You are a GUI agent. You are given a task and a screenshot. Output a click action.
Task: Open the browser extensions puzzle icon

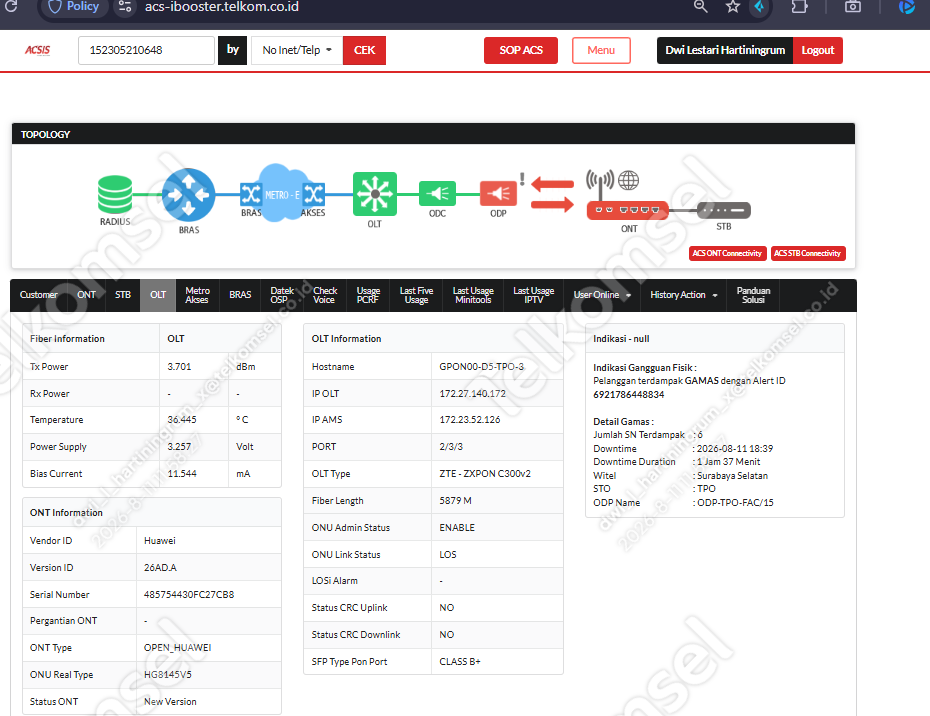click(x=799, y=7)
